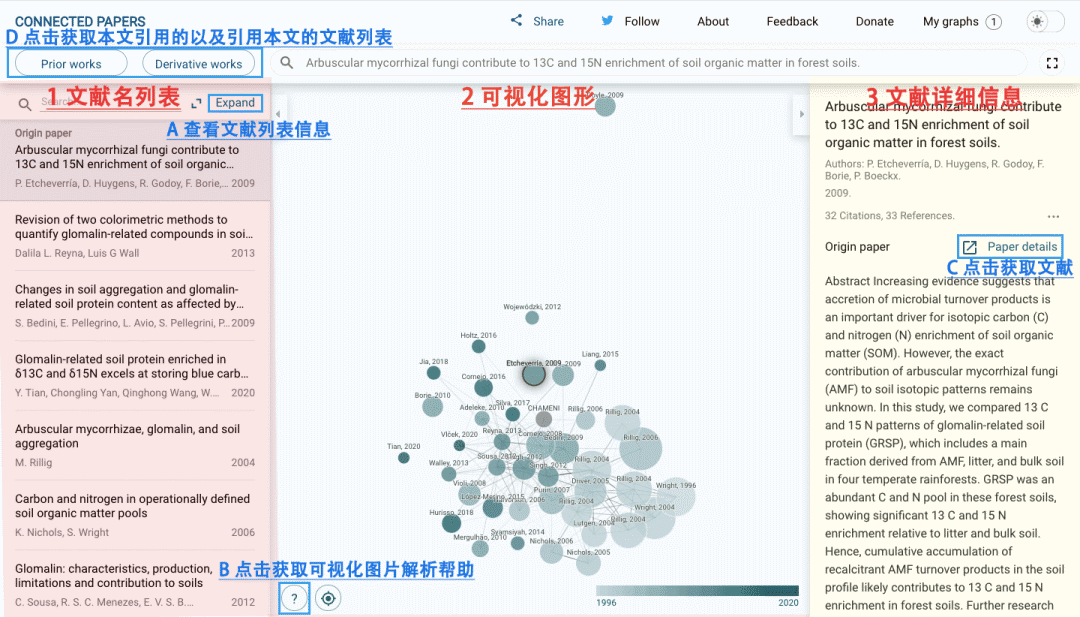
Task: Collapse the right details panel arrow
Action: (x=801, y=114)
